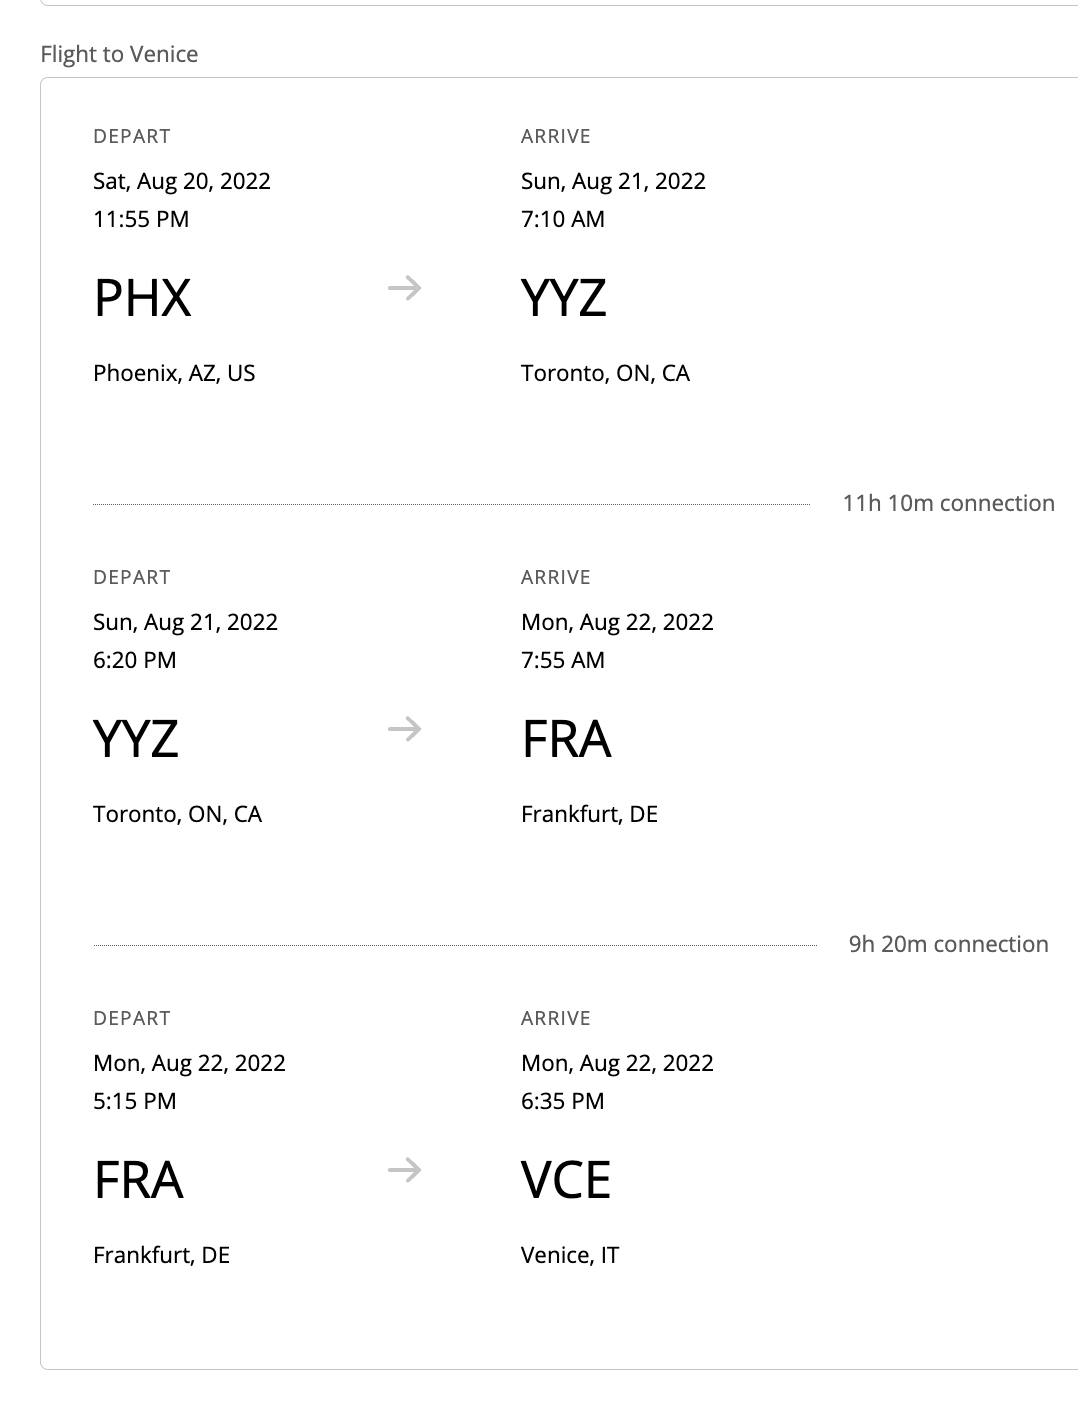The image size is (1078, 1406).
Task: Click the 5:15 PM departure time
Action: pos(135,1101)
